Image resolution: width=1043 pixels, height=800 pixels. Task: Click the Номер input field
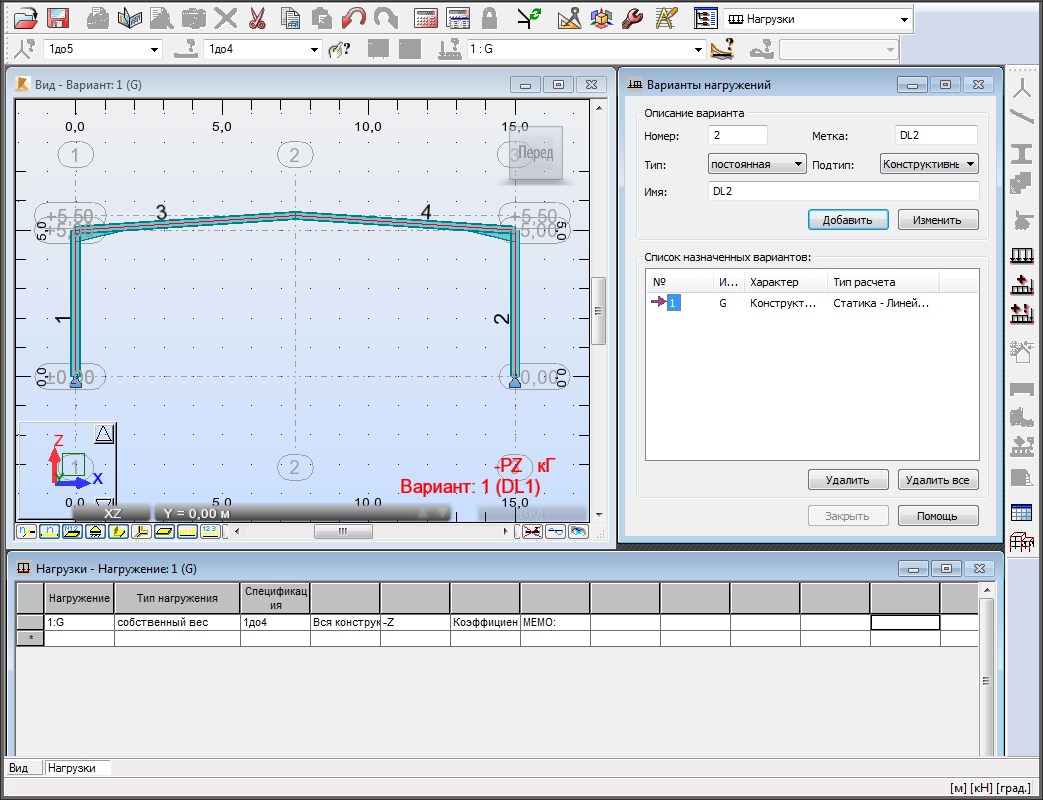coord(738,135)
